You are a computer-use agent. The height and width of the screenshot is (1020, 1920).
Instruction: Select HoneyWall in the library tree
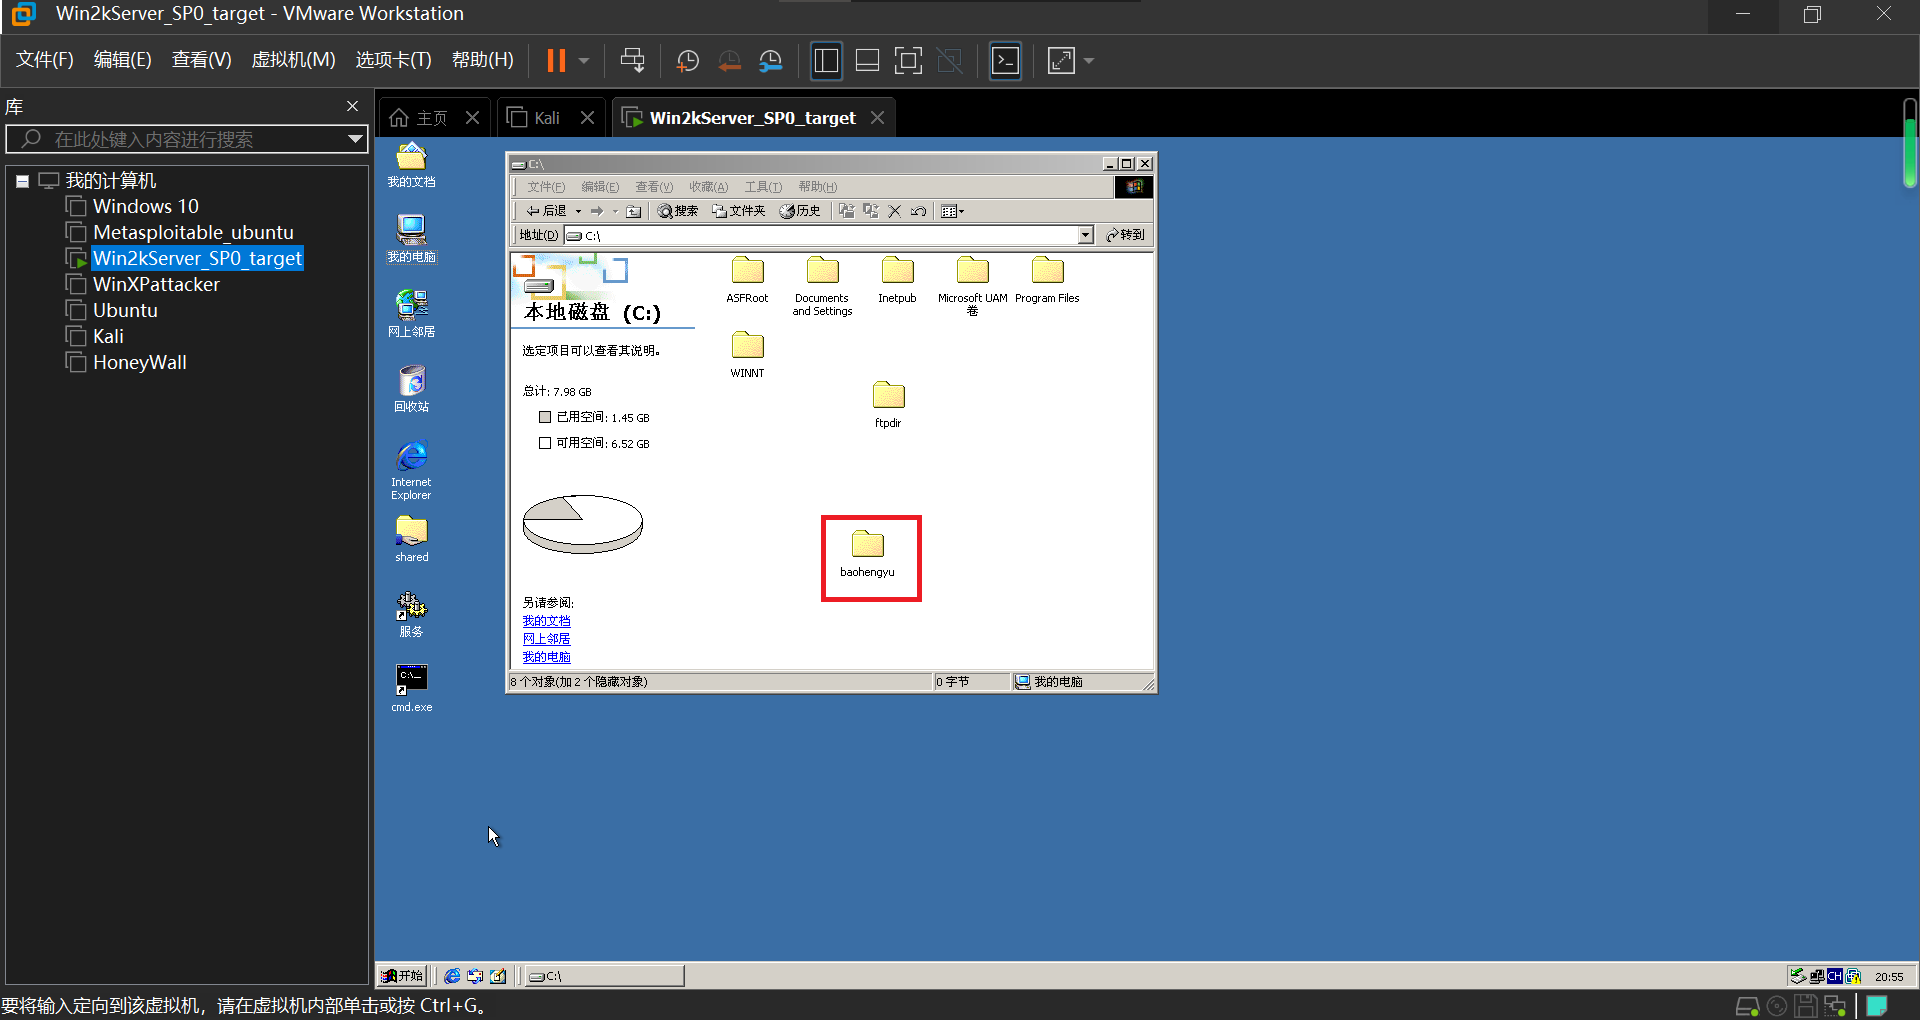(139, 362)
